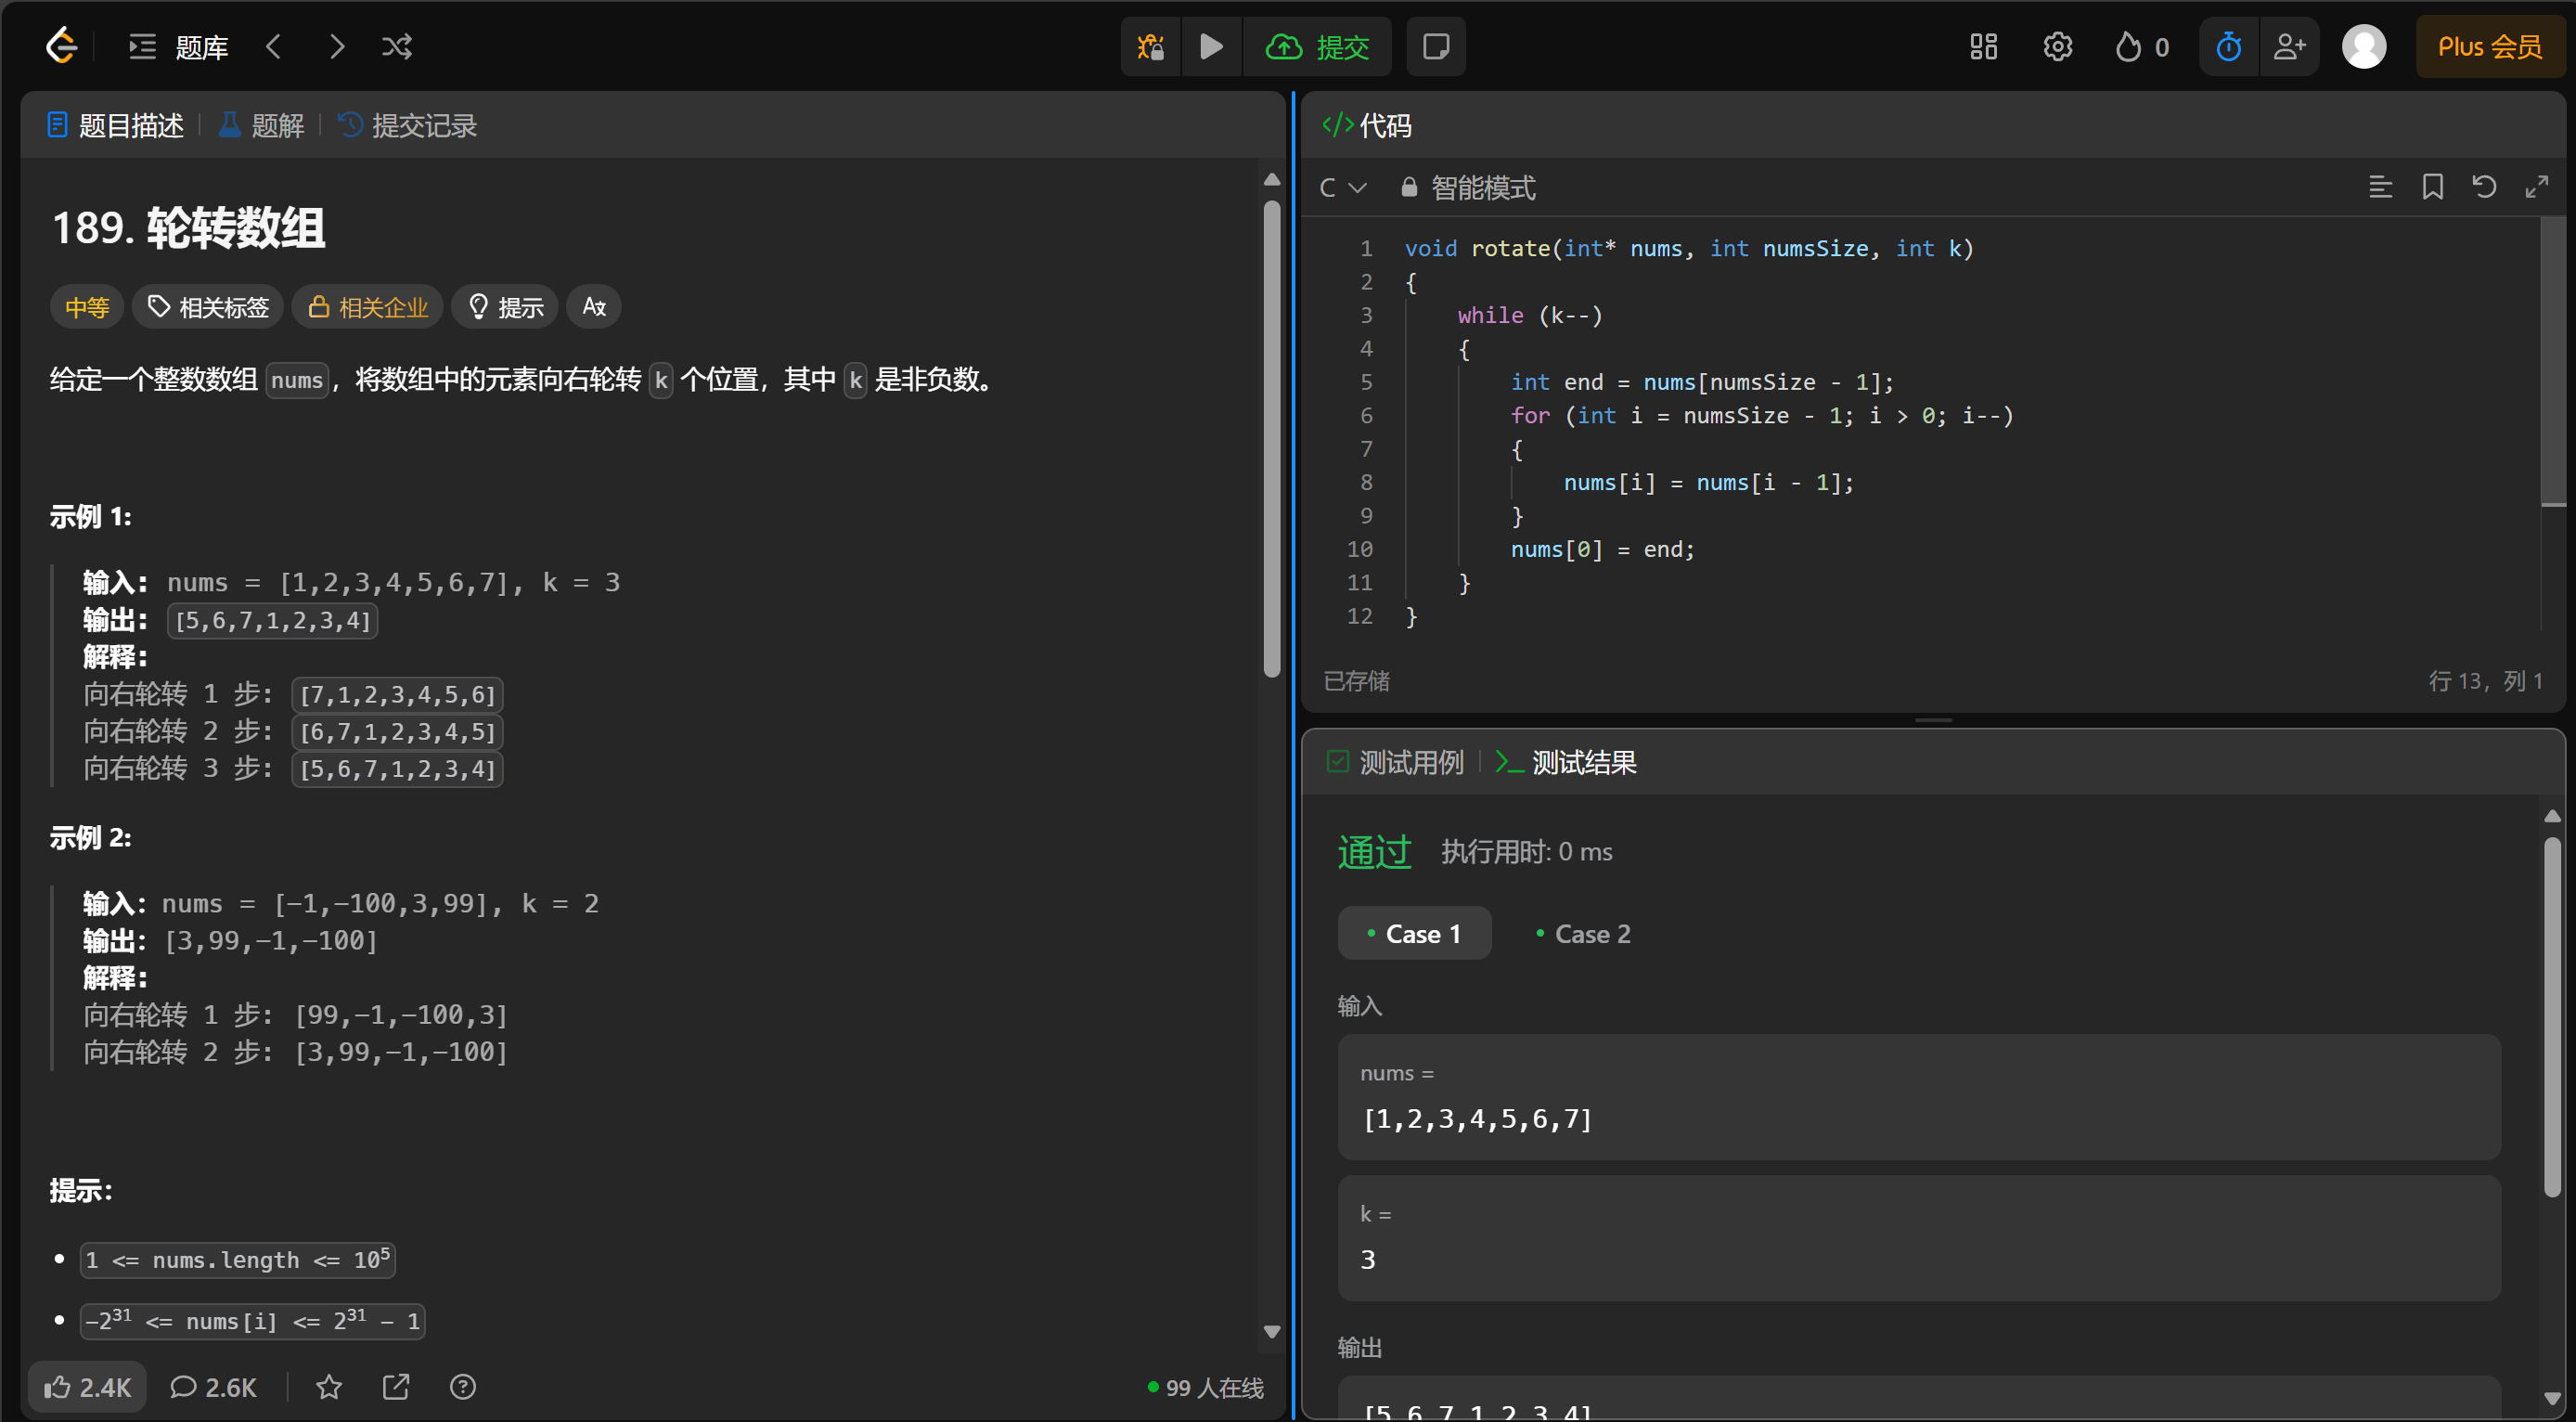Screen dimensions: 2576x1422
Task: Open the C language dropdown
Action: [1342, 188]
